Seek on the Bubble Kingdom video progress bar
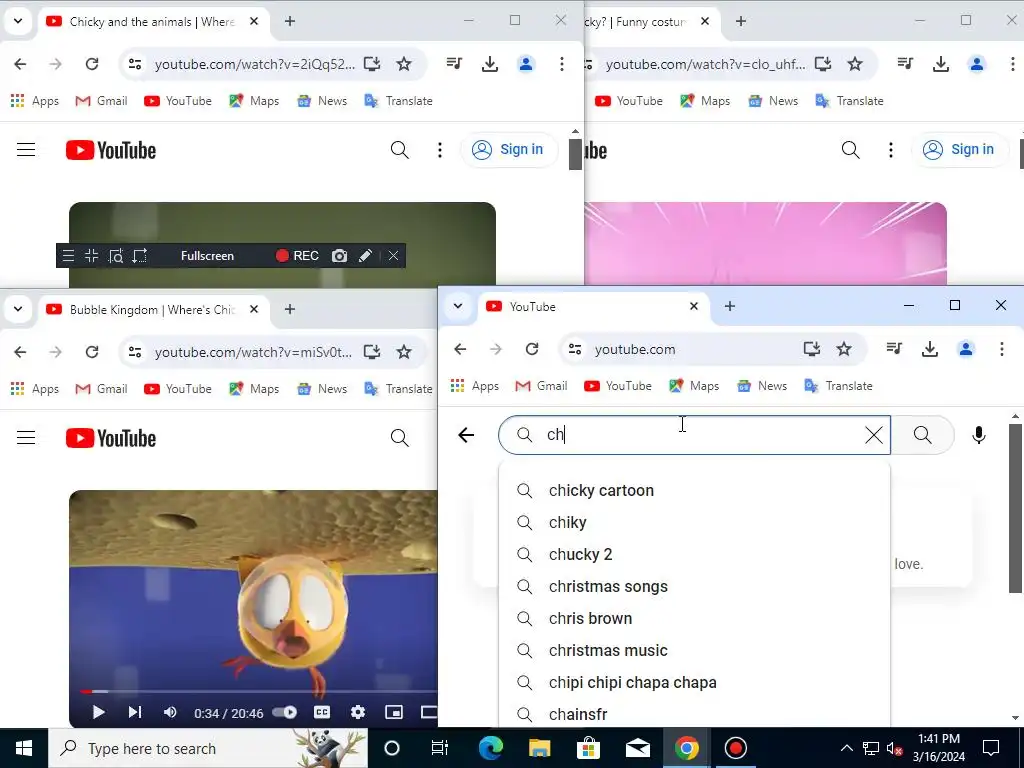This screenshot has height=768, width=1024. point(258,691)
